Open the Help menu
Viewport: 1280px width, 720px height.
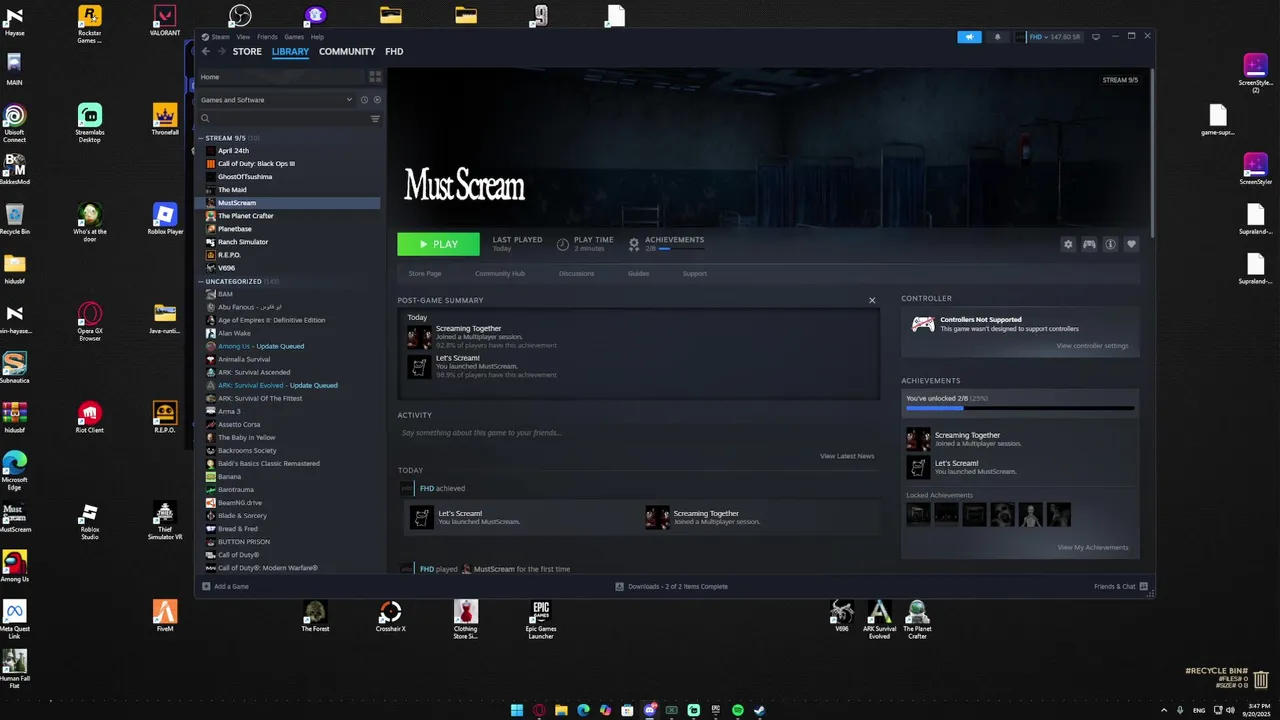pos(317,37)
